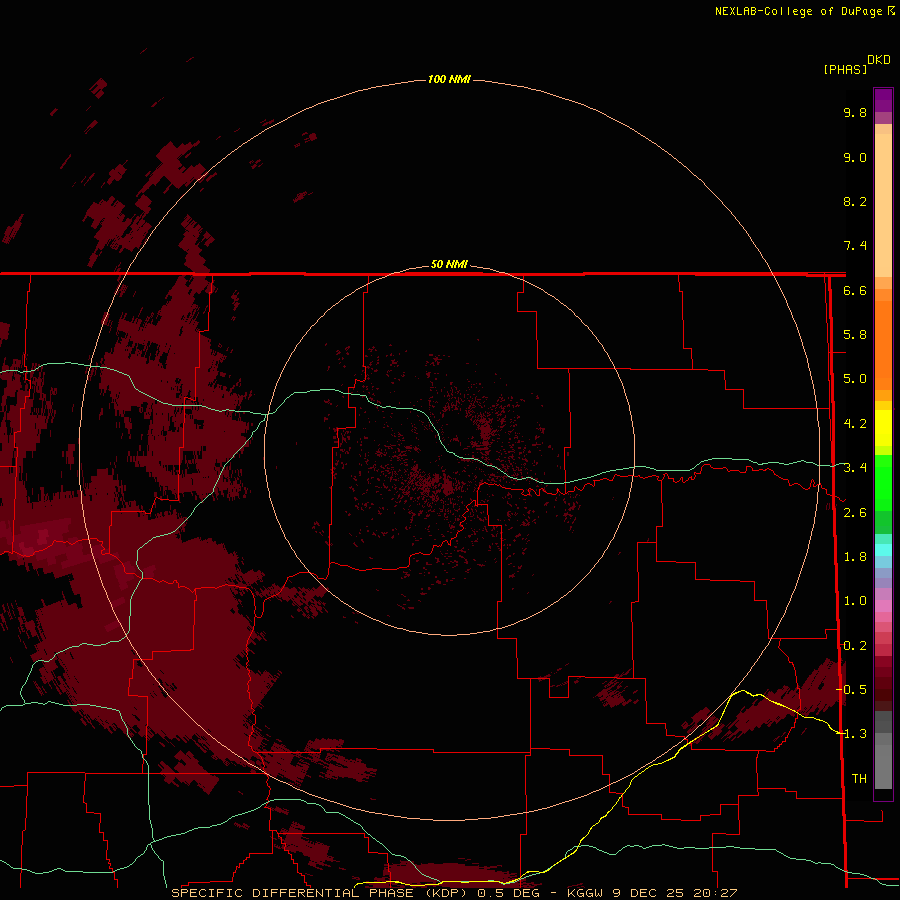The height and width of the screenshot is (900, 900).
Task: Click the TH threshold label on the scale
Action: coord(859,779)
